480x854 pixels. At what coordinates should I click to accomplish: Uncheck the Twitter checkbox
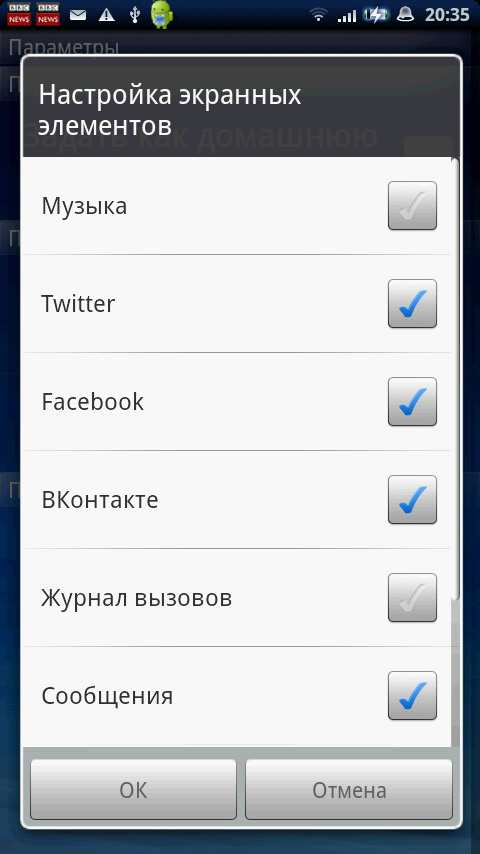tap(412, 303)
